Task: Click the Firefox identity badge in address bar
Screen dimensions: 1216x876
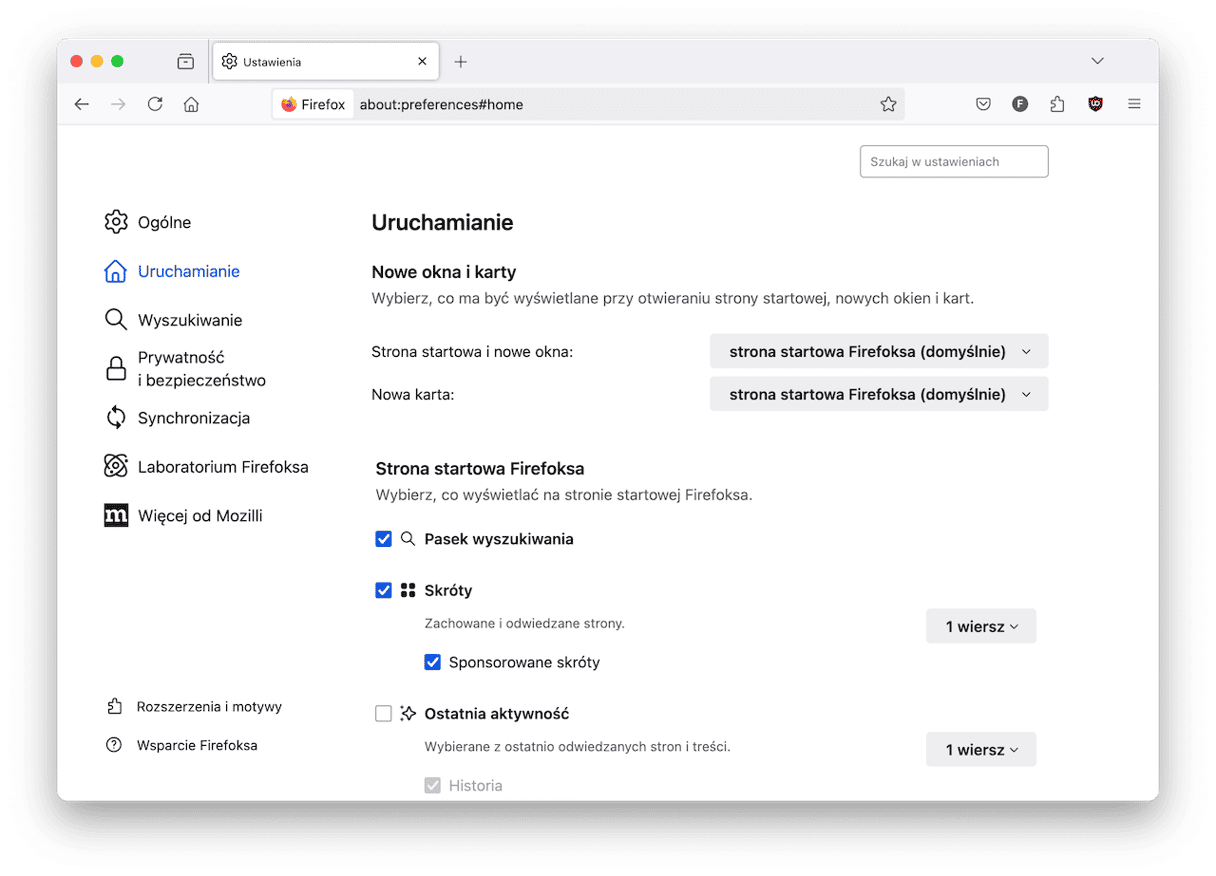Action: [x=313, y=104]
